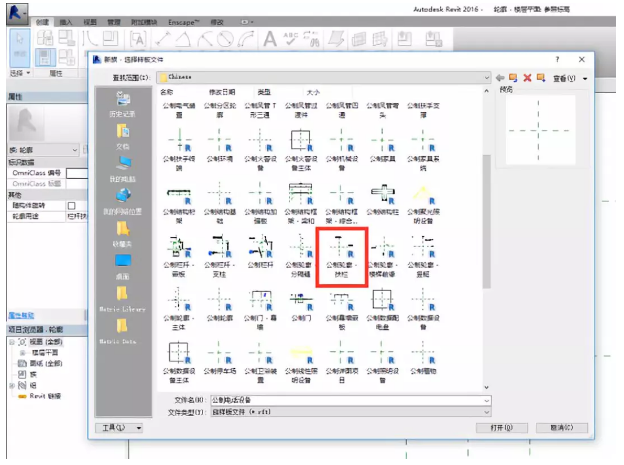Click the 取消(C) cancel button

click(x=562, y=428)
